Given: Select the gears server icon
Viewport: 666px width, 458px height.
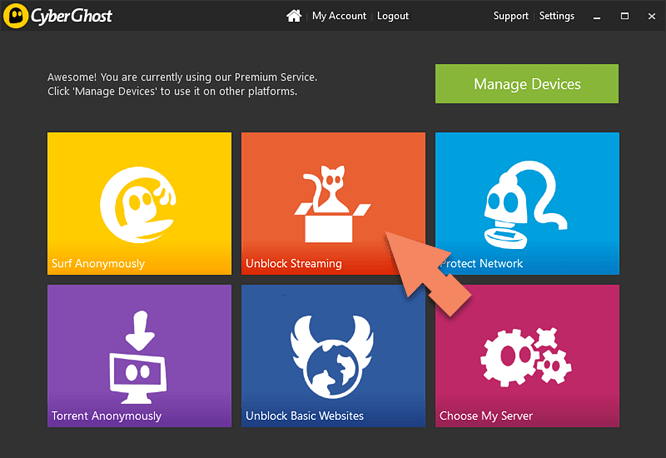Looking at the screenshot, I should click(526, 357).
